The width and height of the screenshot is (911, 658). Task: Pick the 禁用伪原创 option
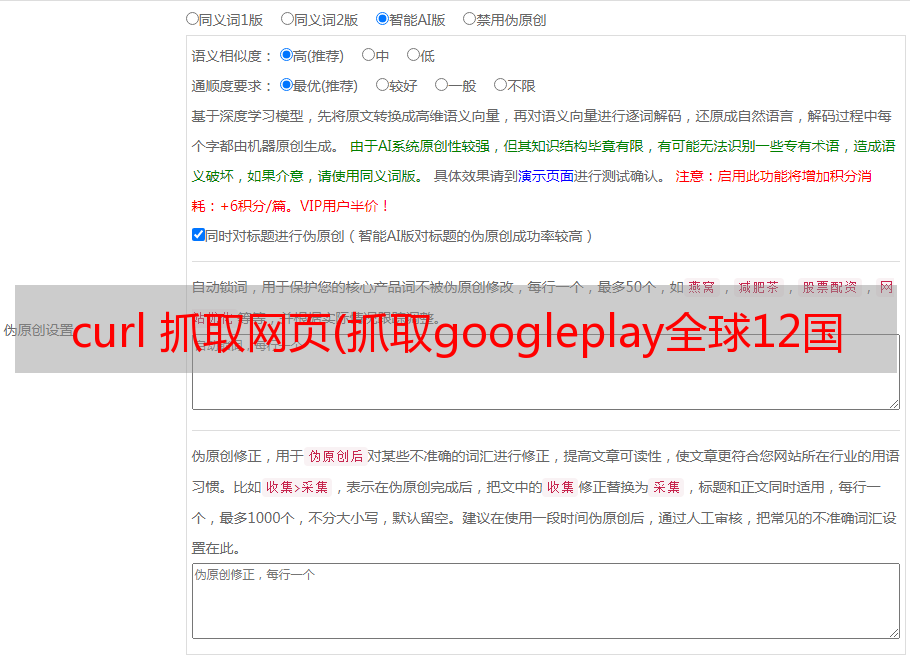click(x=469, y=19)
